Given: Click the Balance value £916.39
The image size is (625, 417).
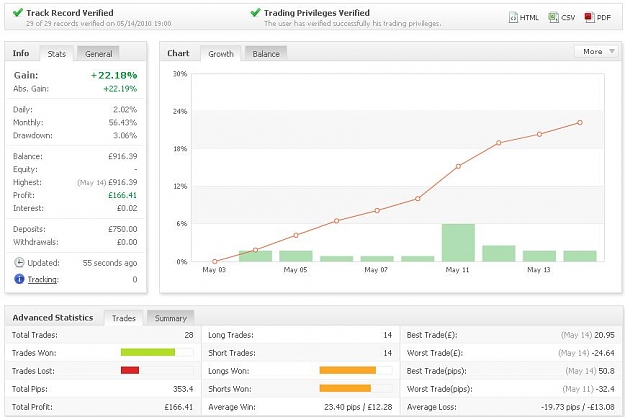Looking at the screenshot, I should (123, 156).
